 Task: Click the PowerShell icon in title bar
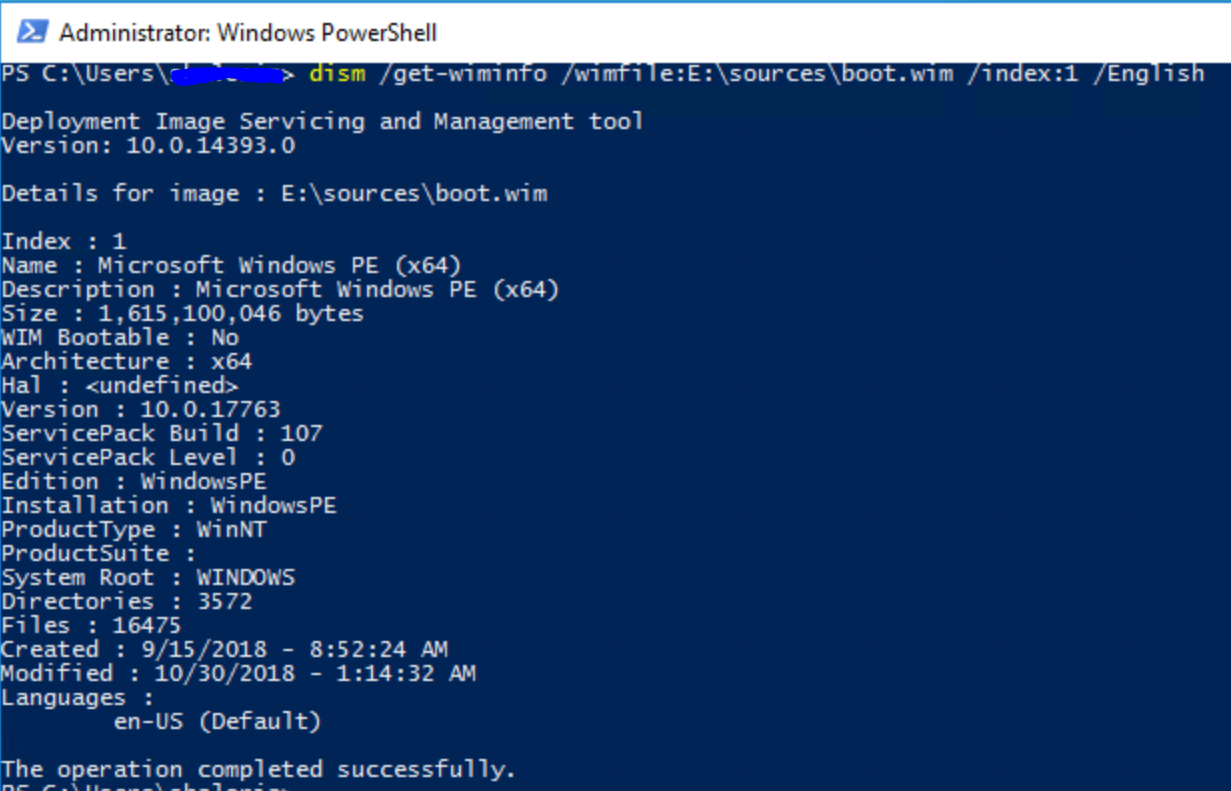[31, 33]
